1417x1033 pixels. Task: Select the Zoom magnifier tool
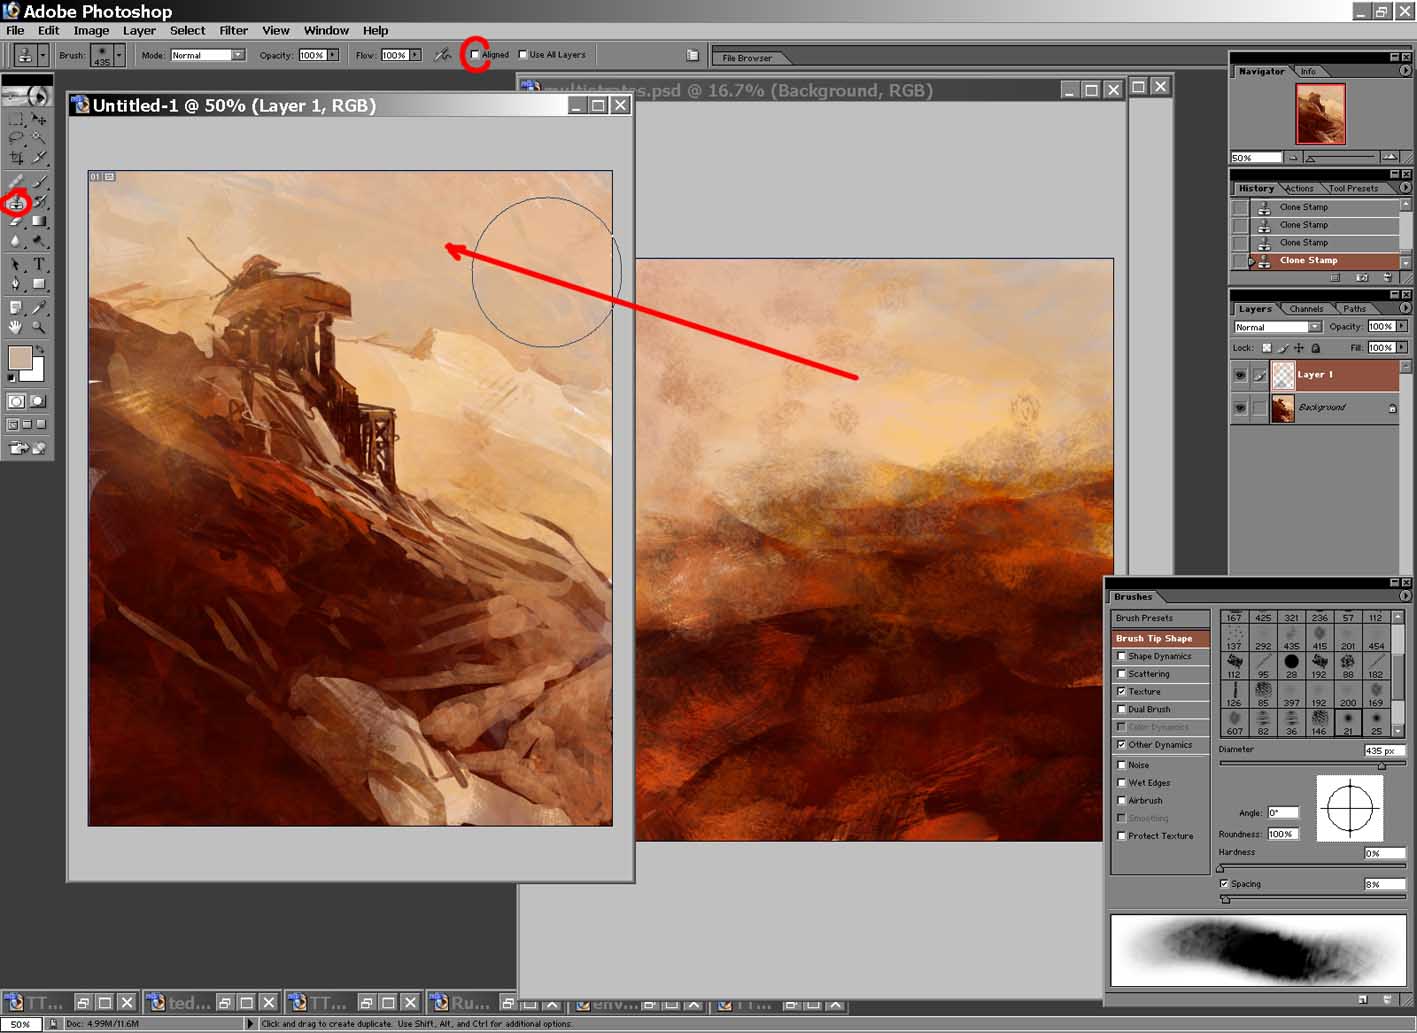click(x=39, y=327)
